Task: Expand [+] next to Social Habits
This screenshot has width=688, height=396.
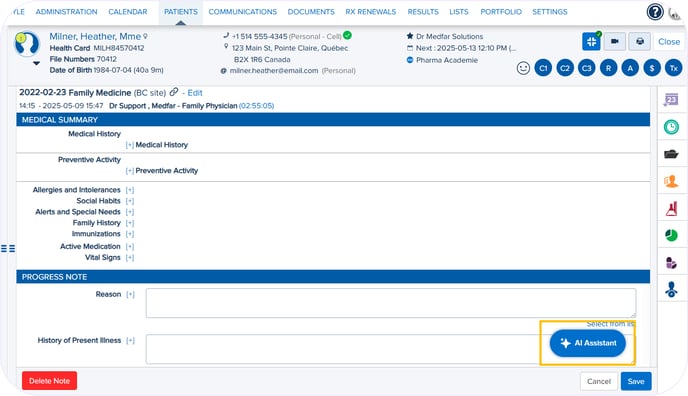Action: (129, 201)
